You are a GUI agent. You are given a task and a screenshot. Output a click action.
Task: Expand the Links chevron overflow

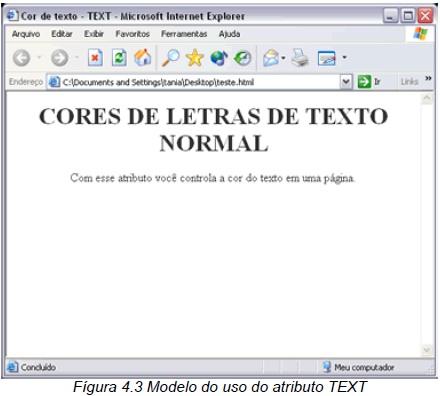click(428, 79)
